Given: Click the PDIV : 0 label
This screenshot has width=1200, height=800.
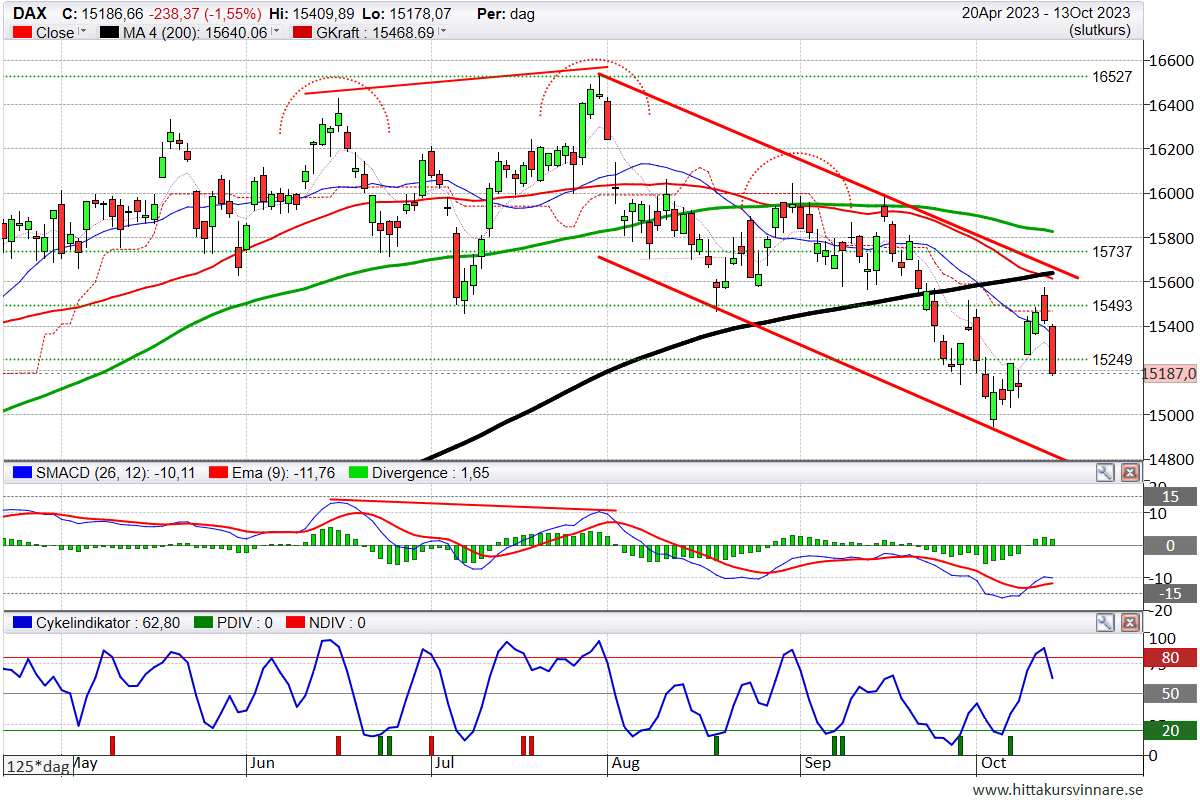Looking at the screenshot, I should [245, 623].
